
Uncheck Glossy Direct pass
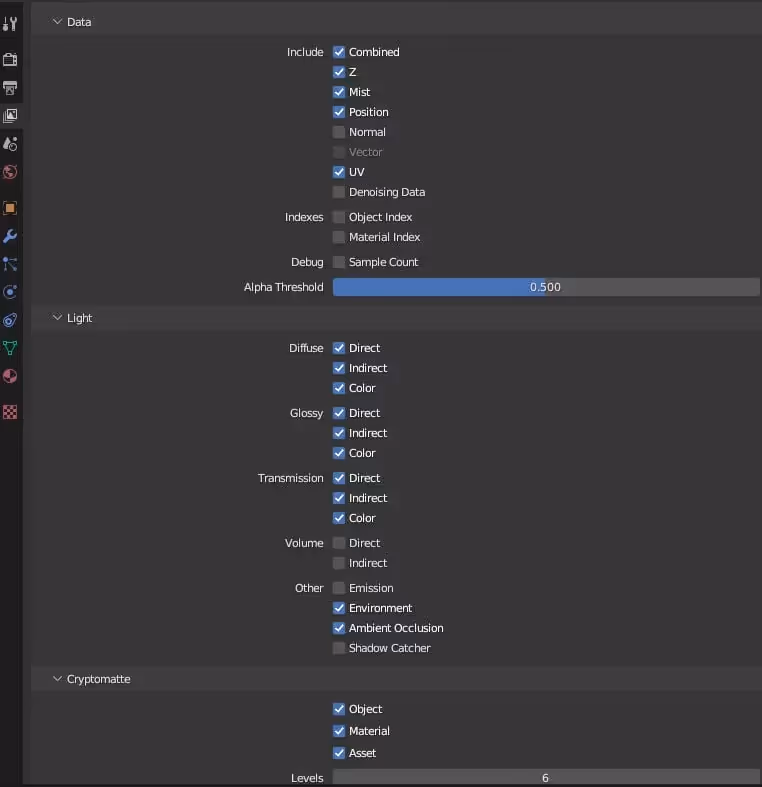coord(339,413)
